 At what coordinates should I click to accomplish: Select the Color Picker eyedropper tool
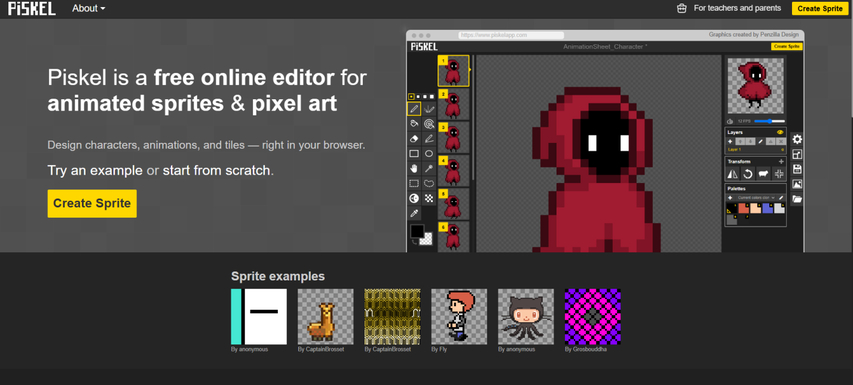pyautogui.click(x=414, y=213)
